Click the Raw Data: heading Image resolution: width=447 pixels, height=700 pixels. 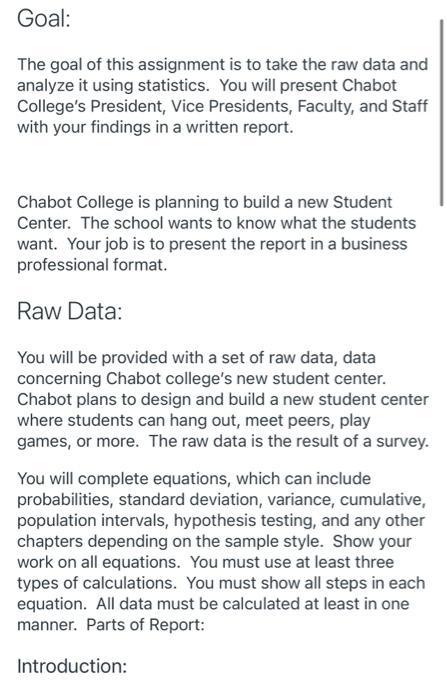(x=70, y=311)
